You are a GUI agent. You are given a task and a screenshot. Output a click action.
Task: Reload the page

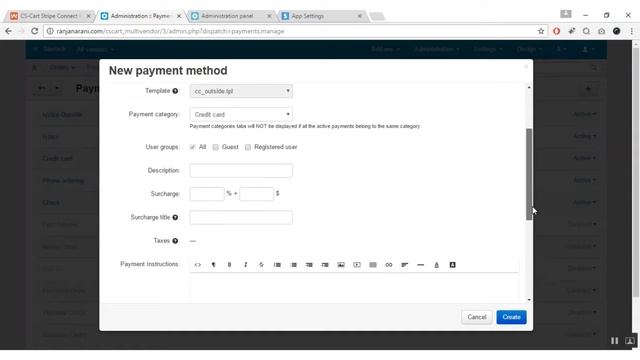click(x=35, y=31)
